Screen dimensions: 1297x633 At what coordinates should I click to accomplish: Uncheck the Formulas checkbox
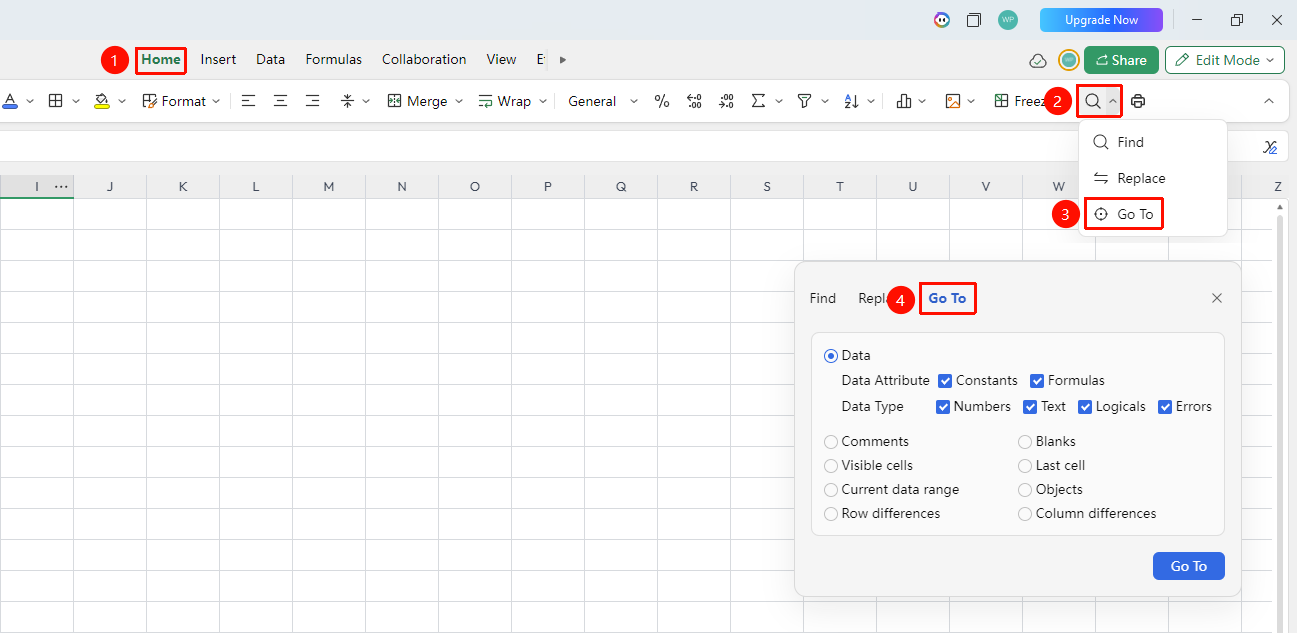[1037, 381]
